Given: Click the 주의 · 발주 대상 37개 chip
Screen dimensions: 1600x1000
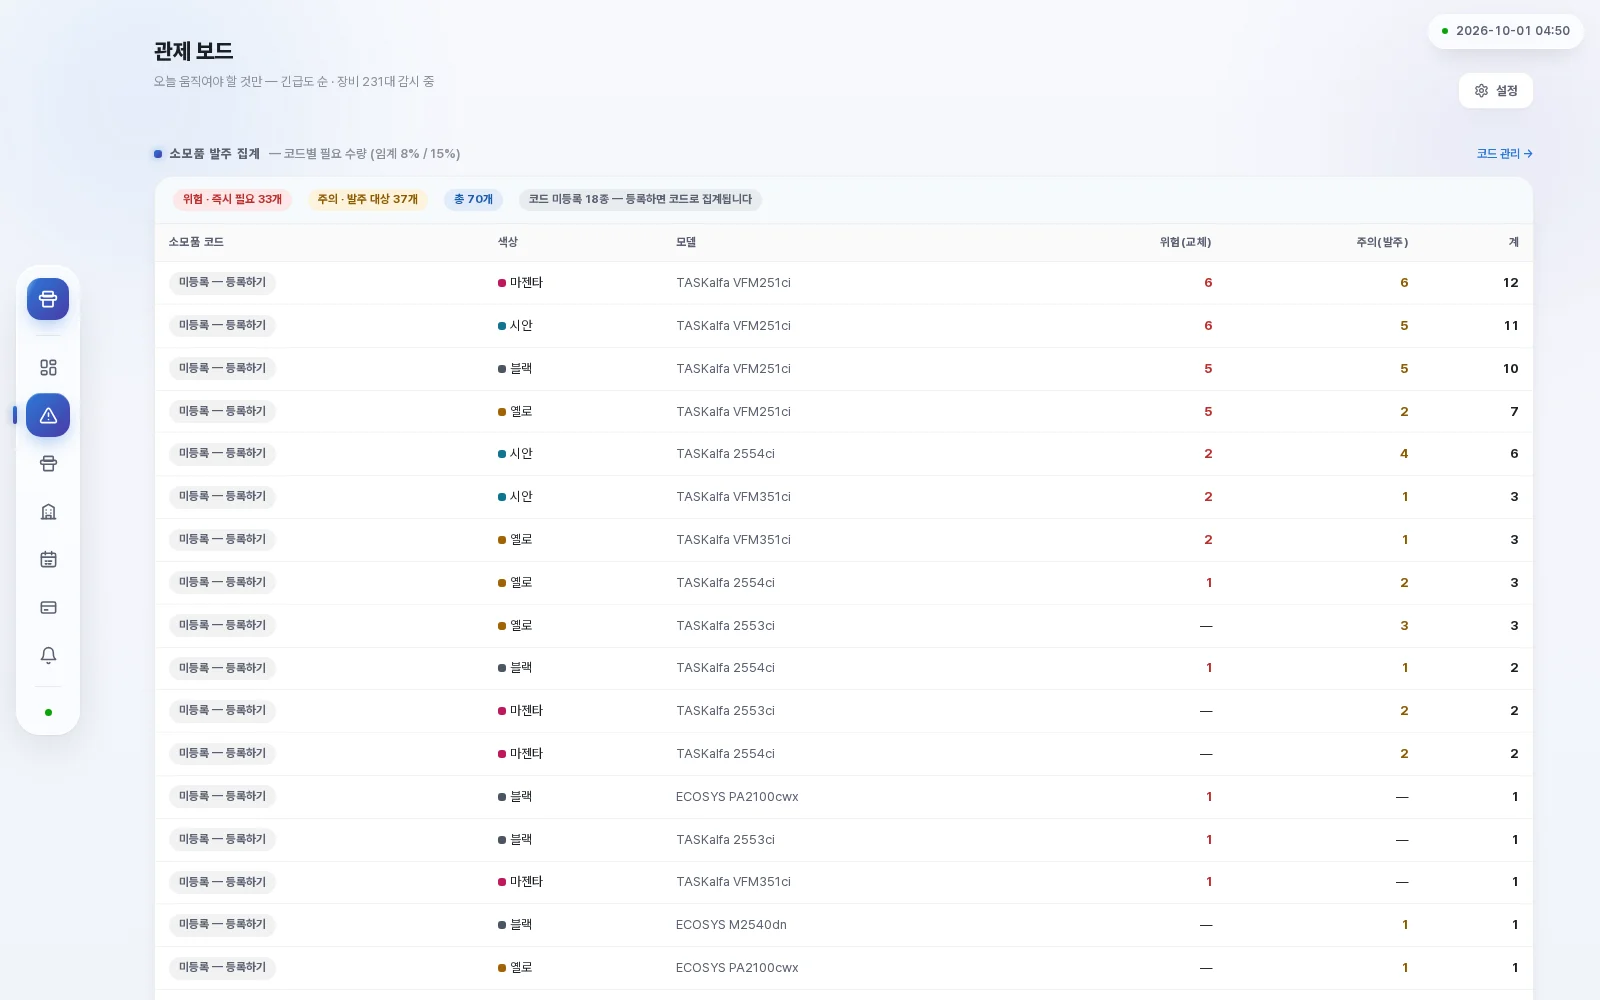Looking at the screenshot, I should [367, 199].
